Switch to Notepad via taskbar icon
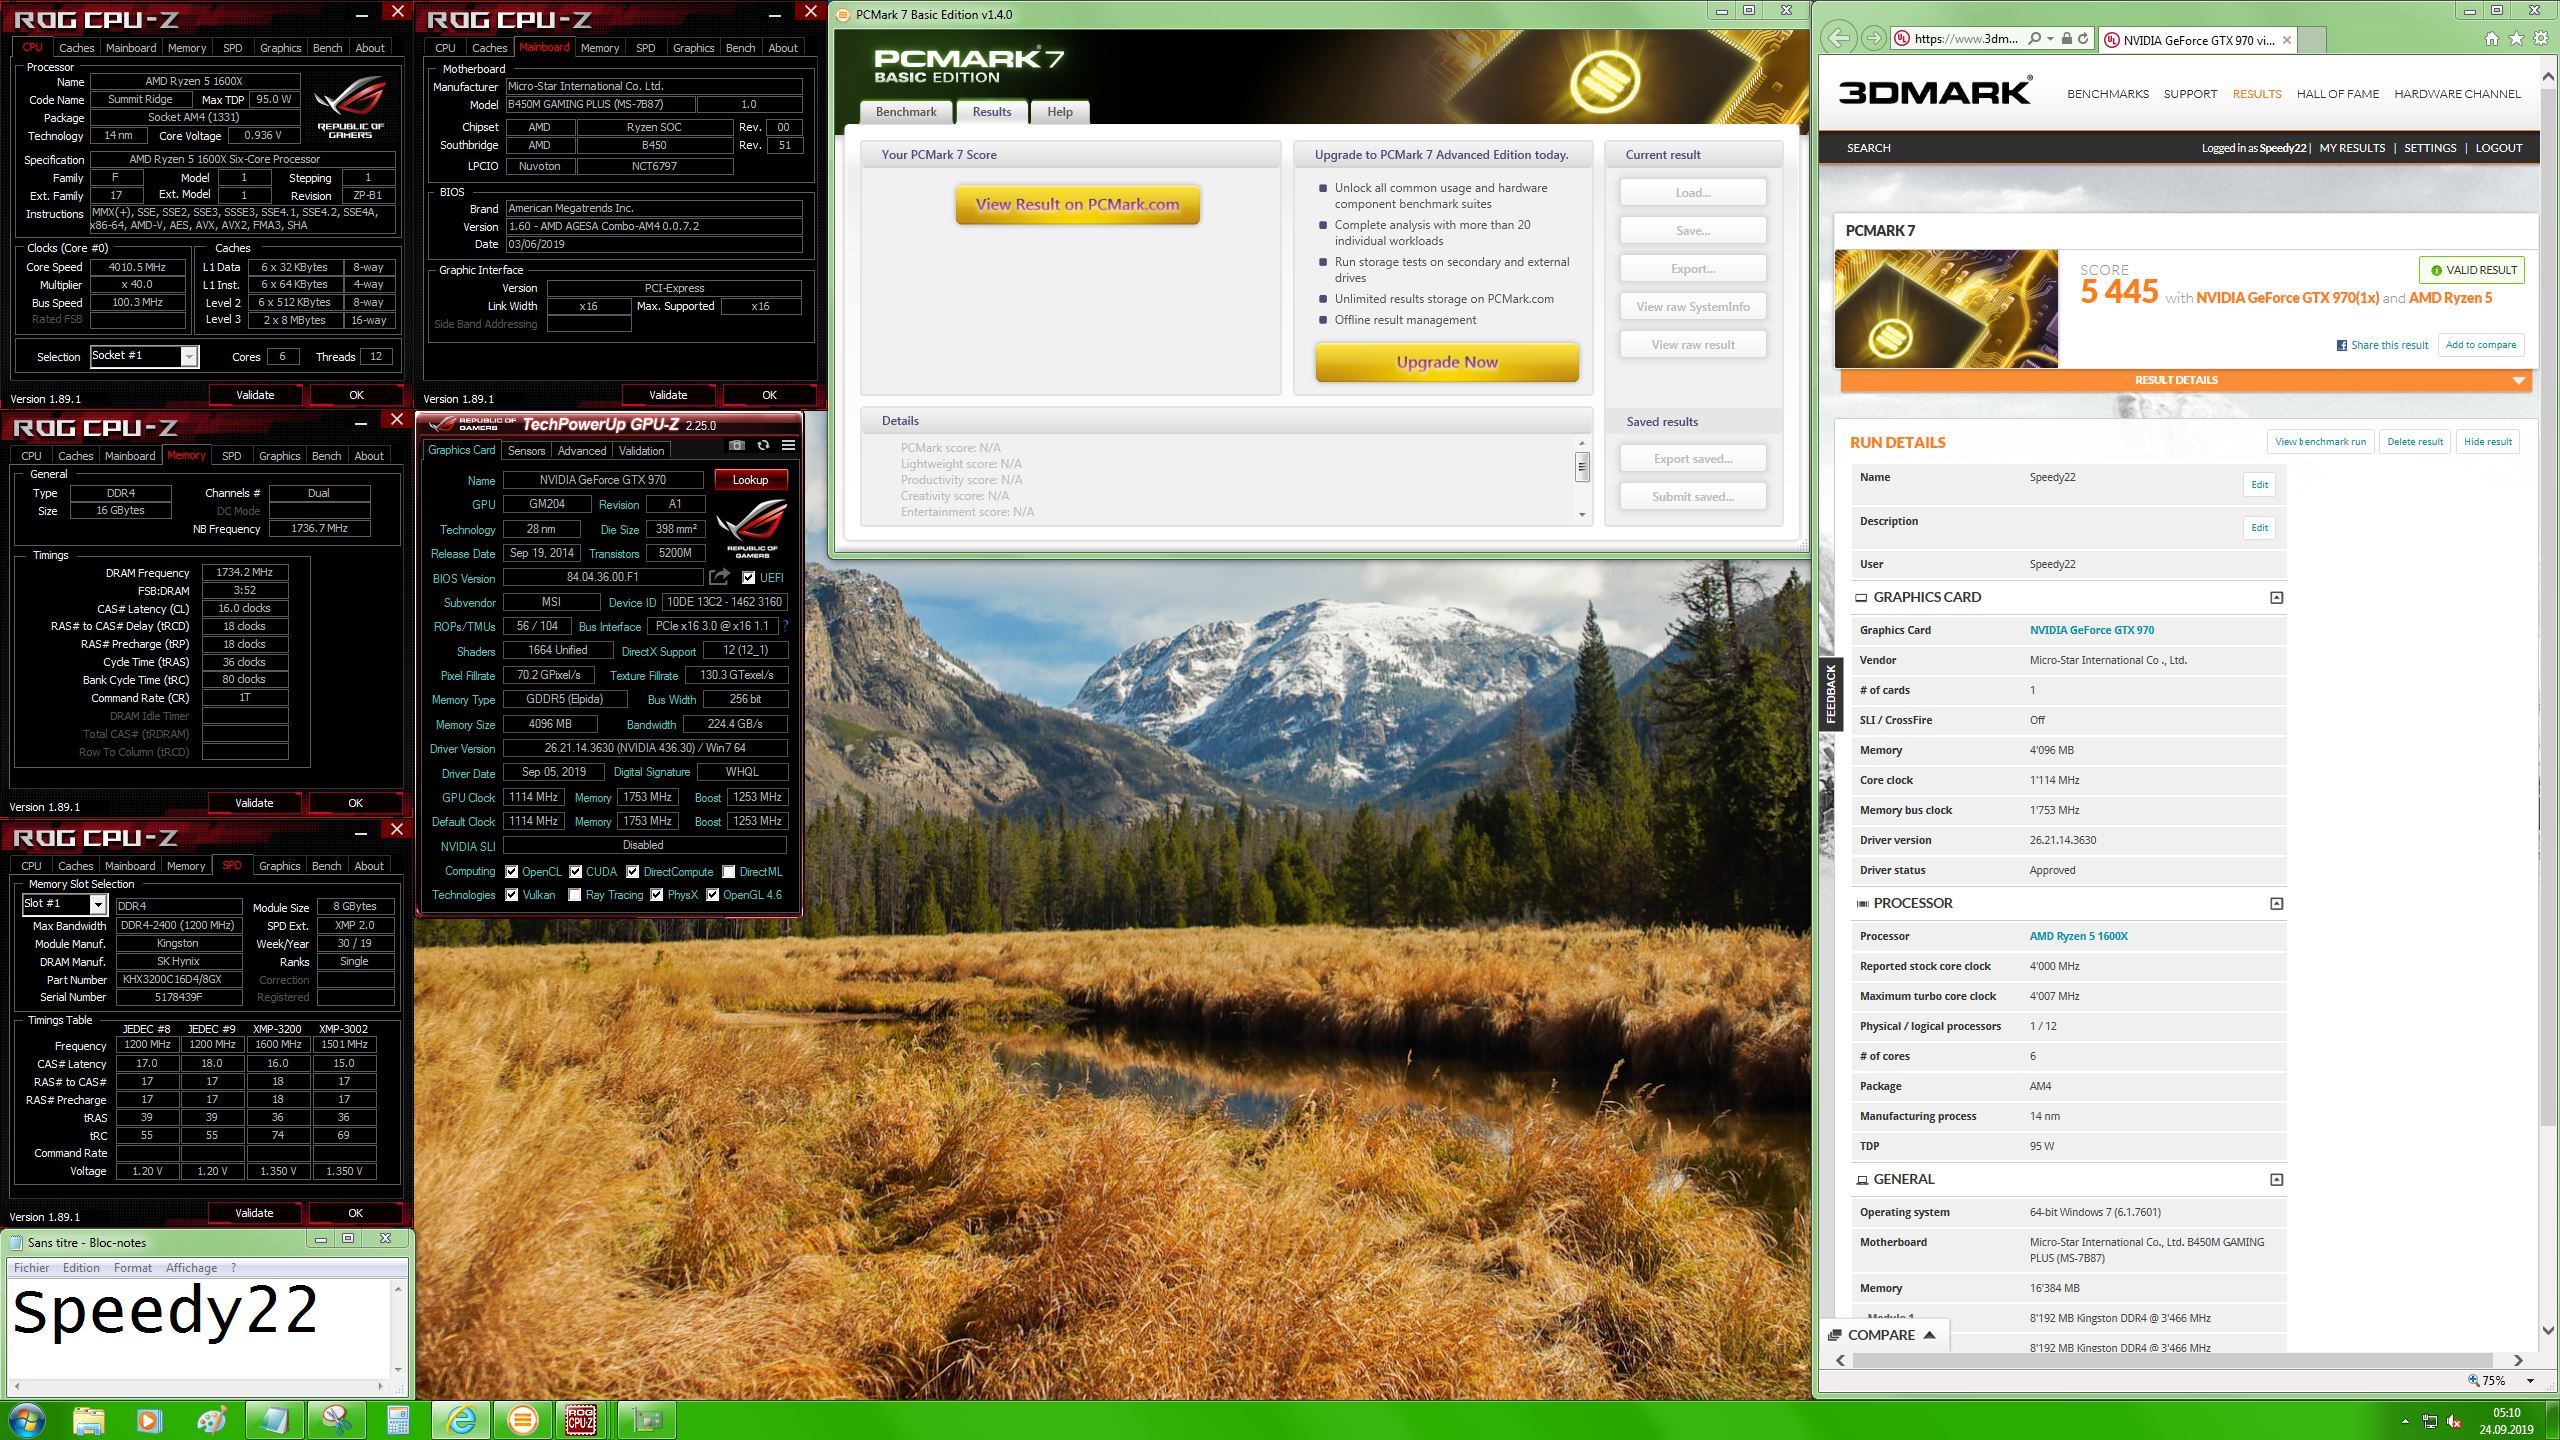Screen dimensions: 2560x1440 coord(274,1420)
